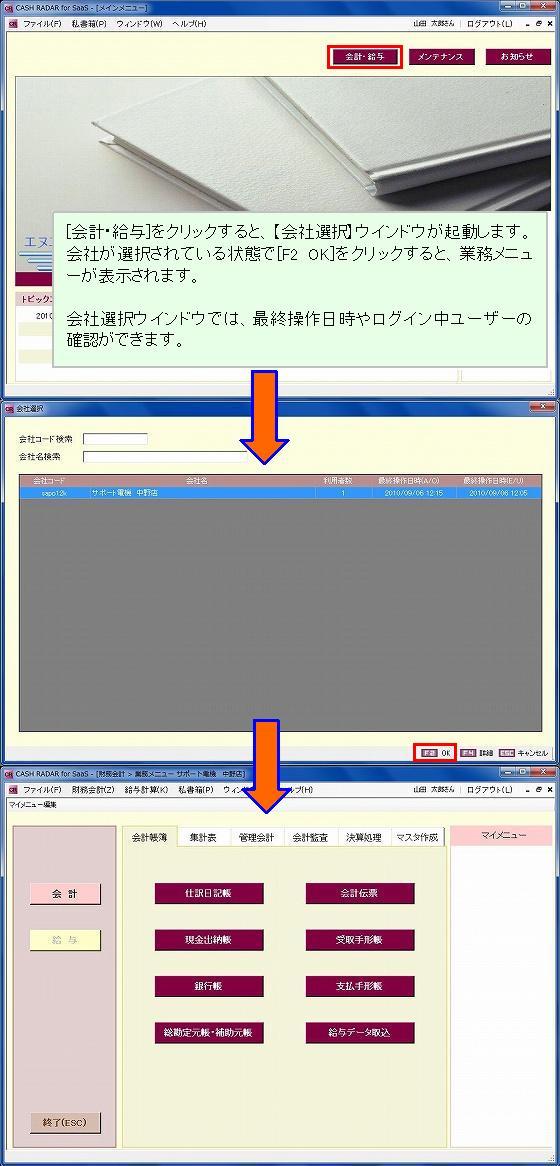Focus the 会社名検索 field
The image size is (560, 1166).
tap(164, 457)
